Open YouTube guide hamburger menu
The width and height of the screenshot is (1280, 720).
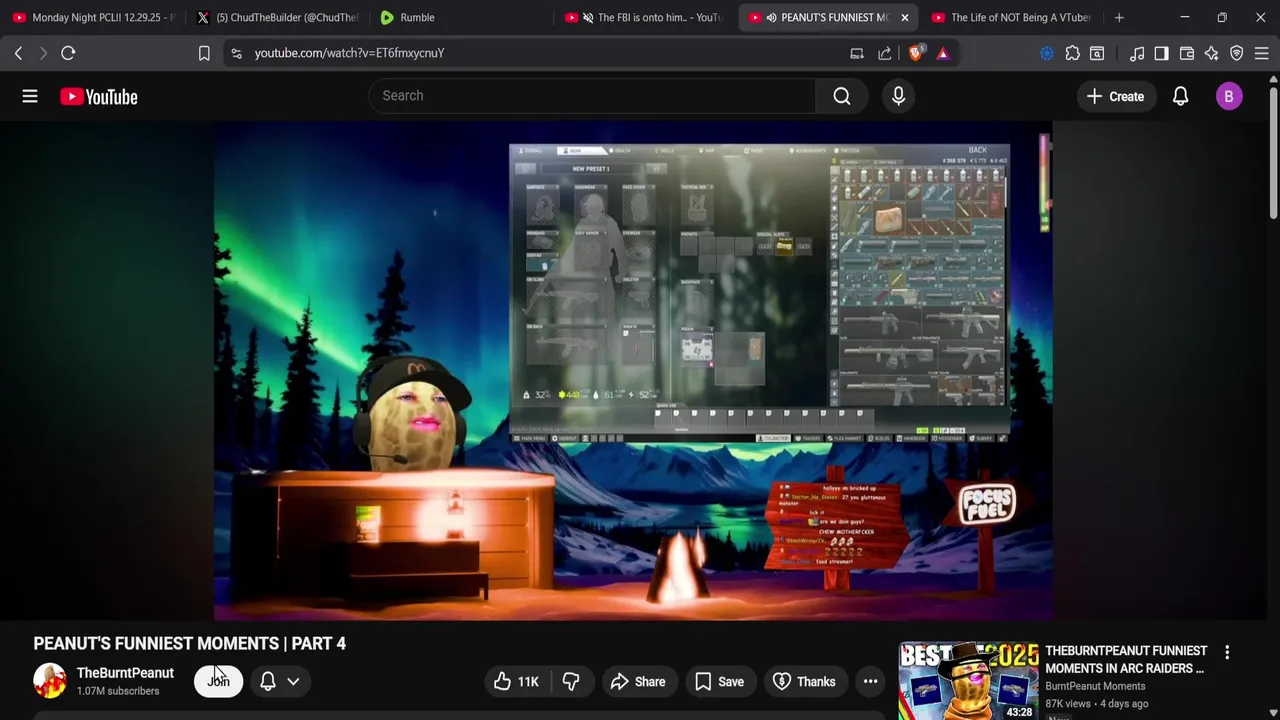coord(30,96)
